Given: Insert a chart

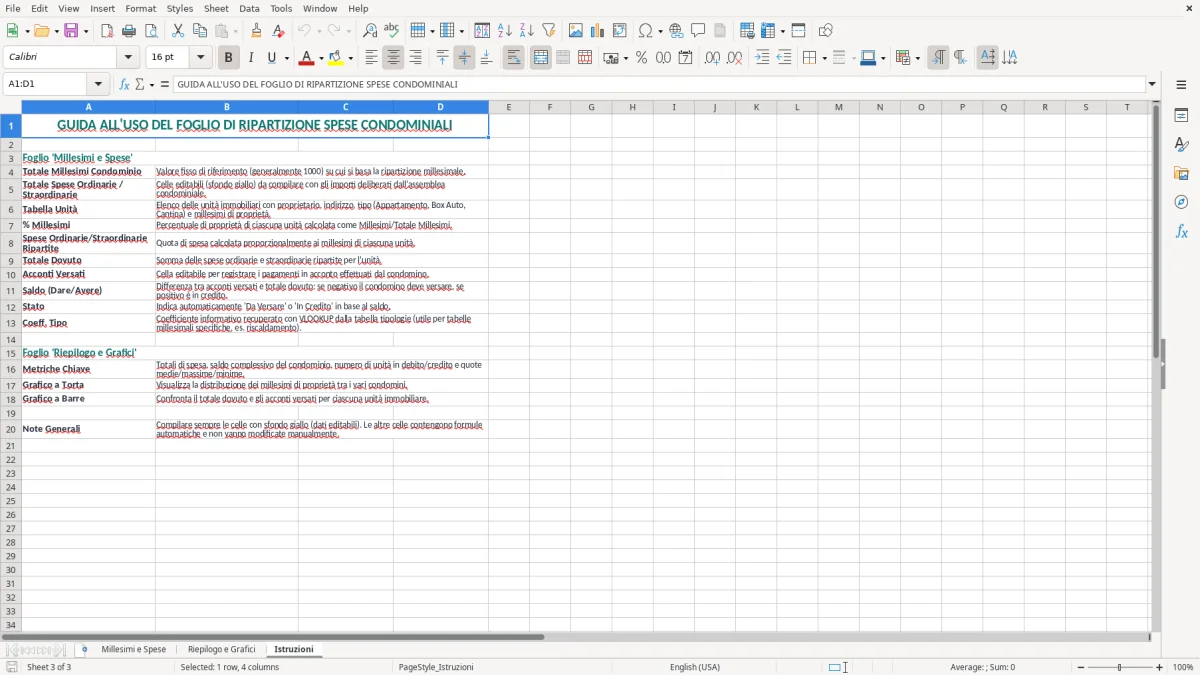Looking at the screenshot, I should tap(598, 31).
